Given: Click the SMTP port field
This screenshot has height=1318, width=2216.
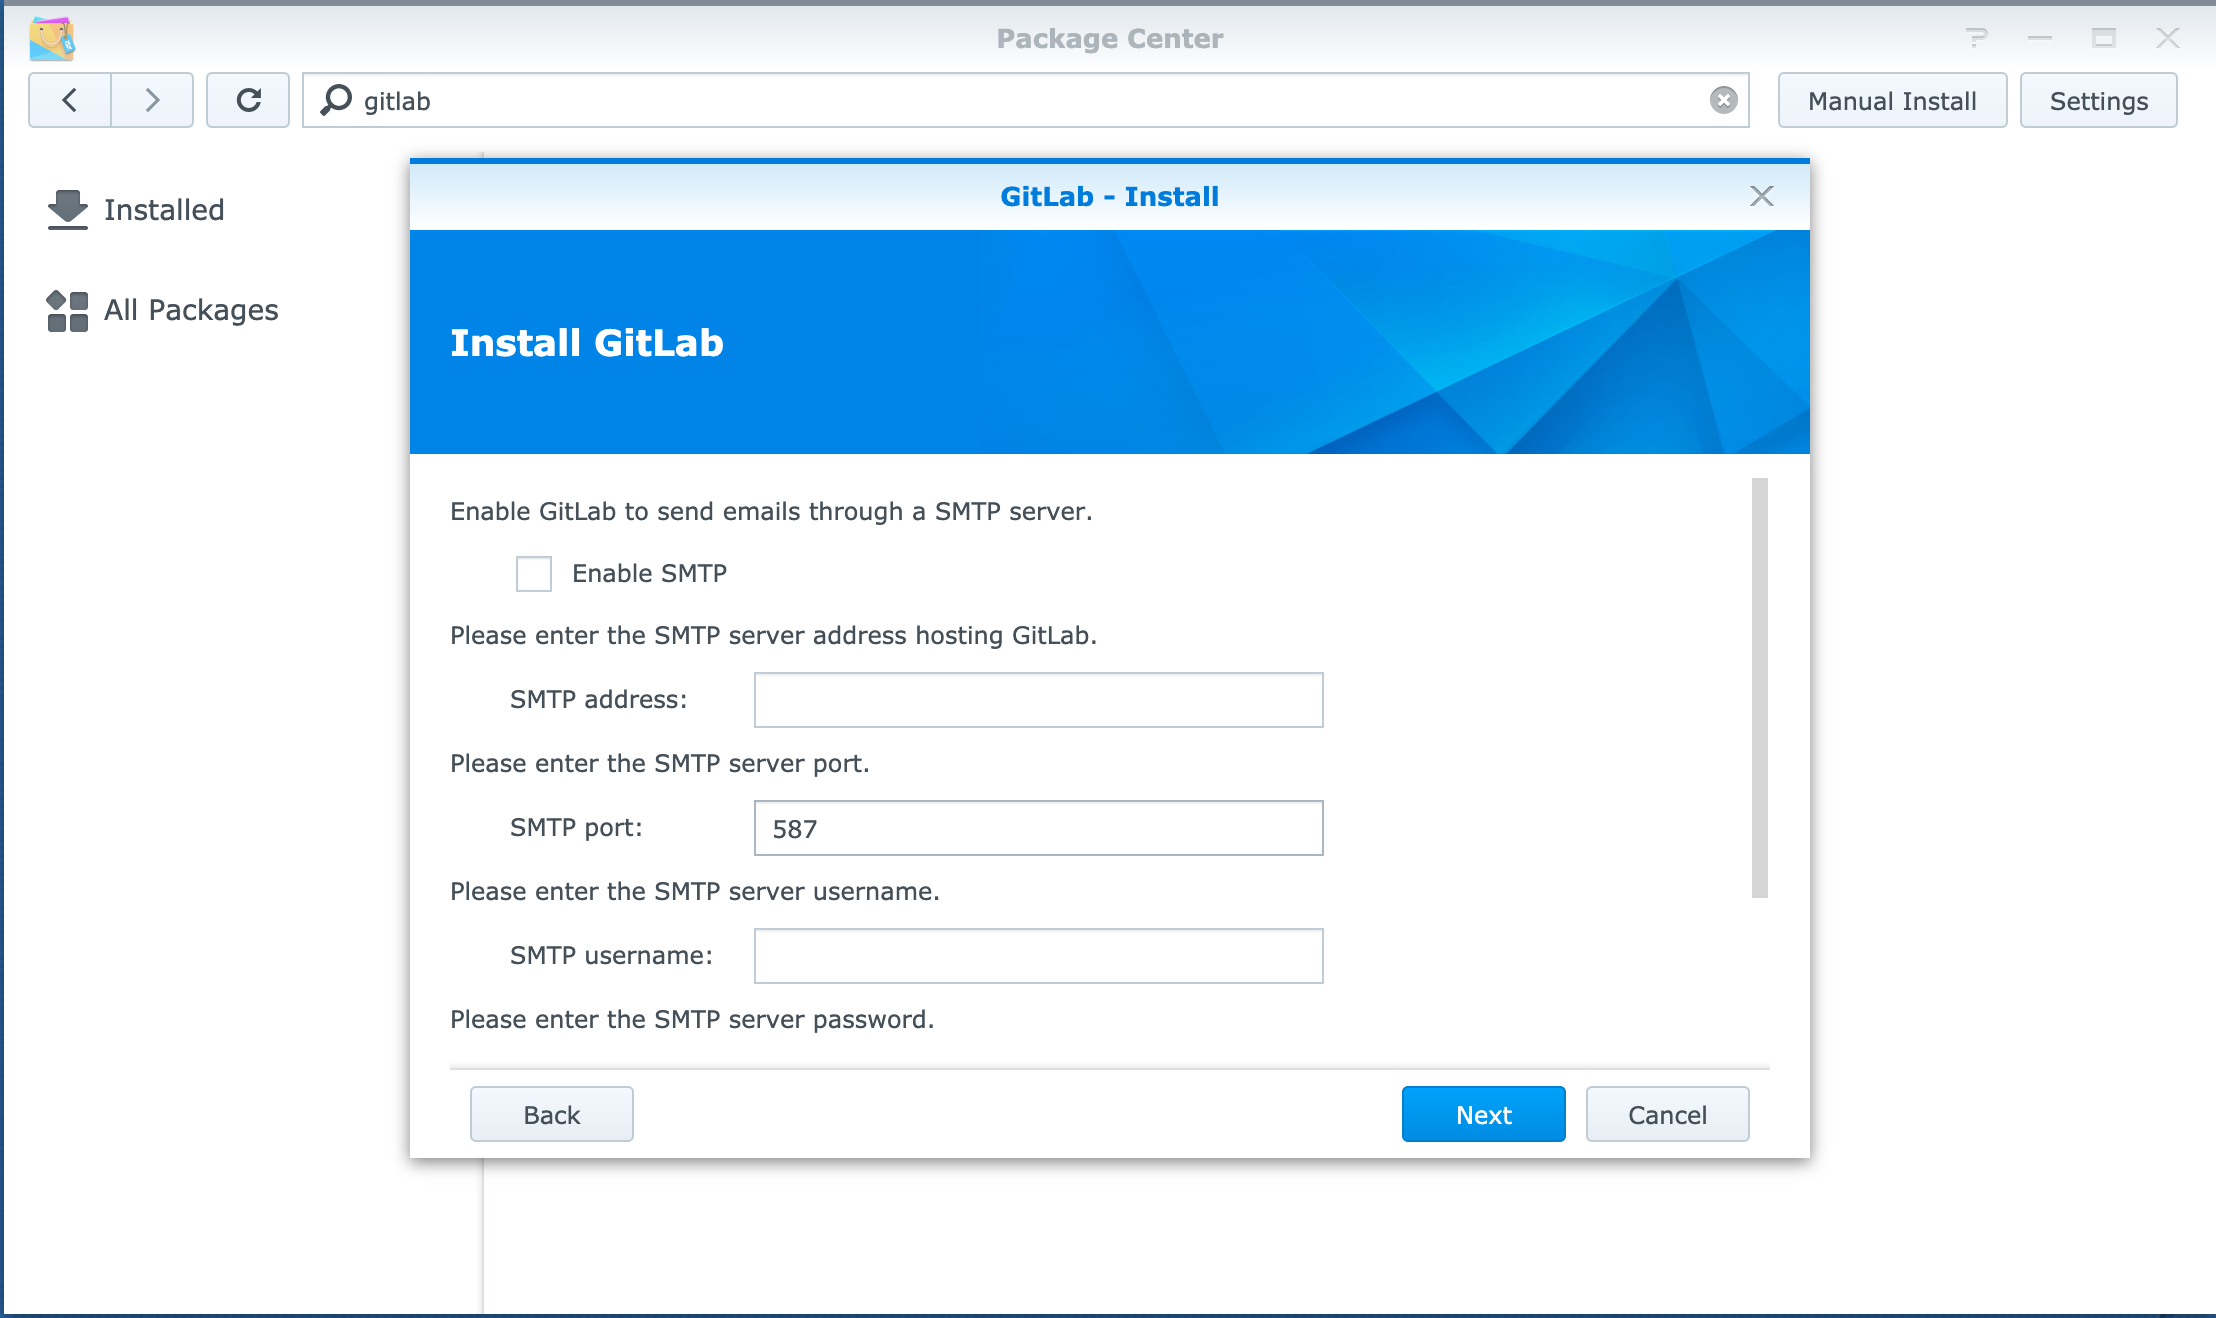Looking at the screenshot, I should [x=1038, y=828].
